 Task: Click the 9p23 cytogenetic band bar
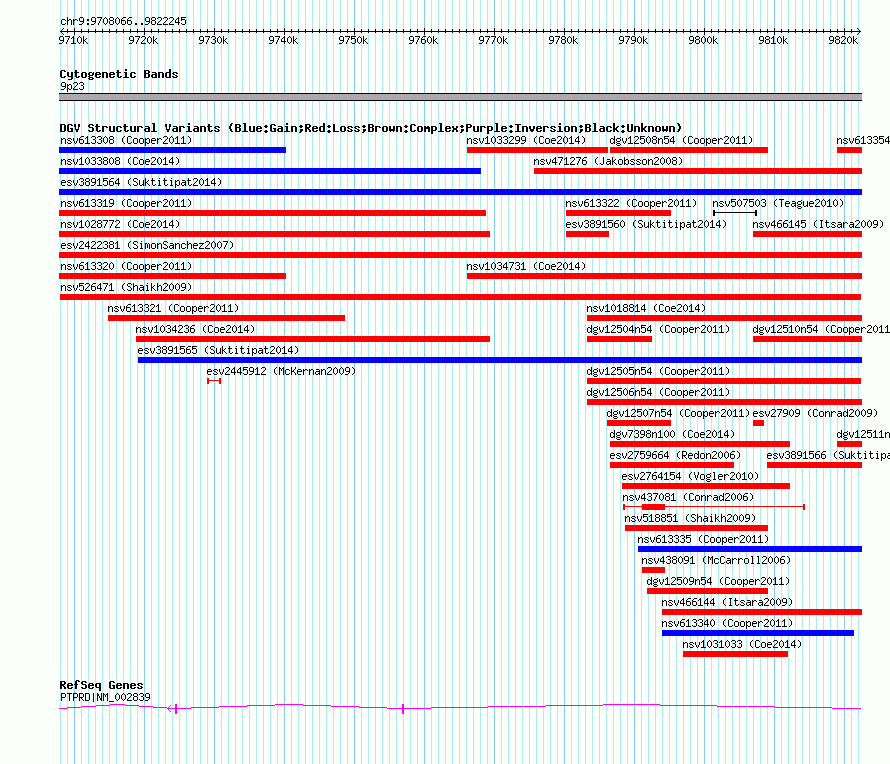coord(460,97)
